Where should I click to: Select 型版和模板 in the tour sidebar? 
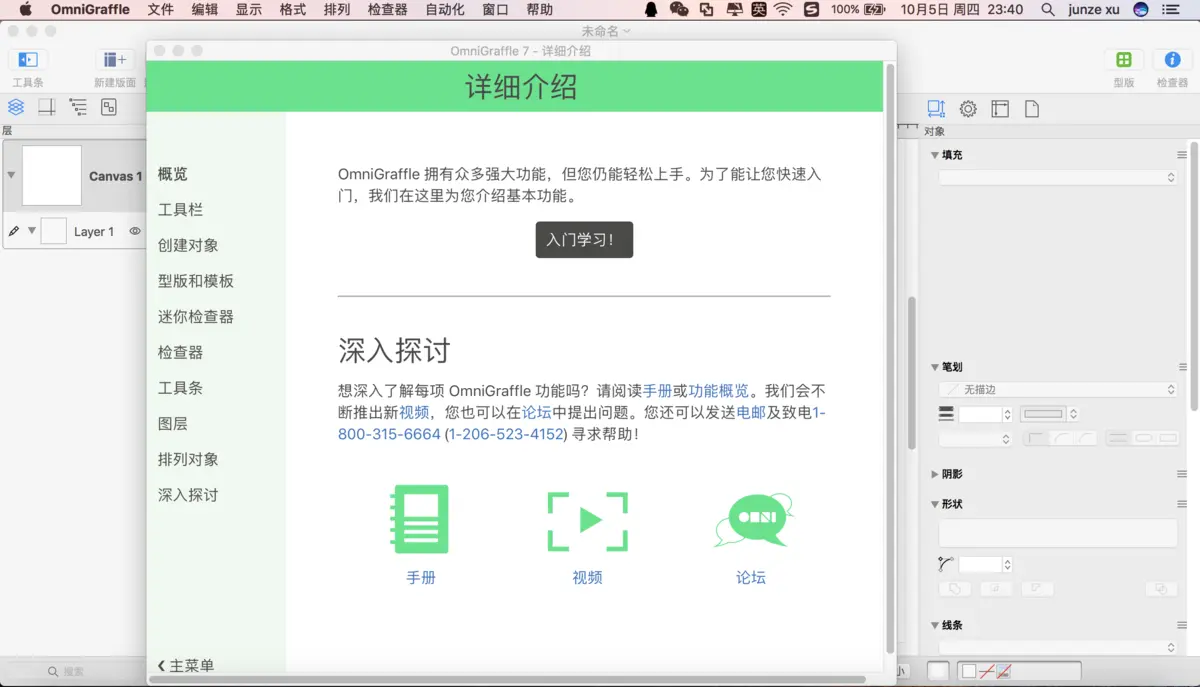coord(196,281)
